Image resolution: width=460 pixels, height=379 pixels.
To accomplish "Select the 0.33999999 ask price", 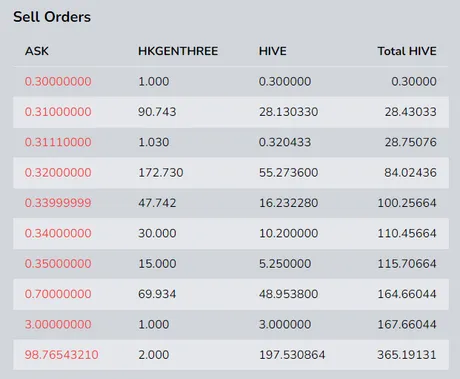I will coord(58,203).
